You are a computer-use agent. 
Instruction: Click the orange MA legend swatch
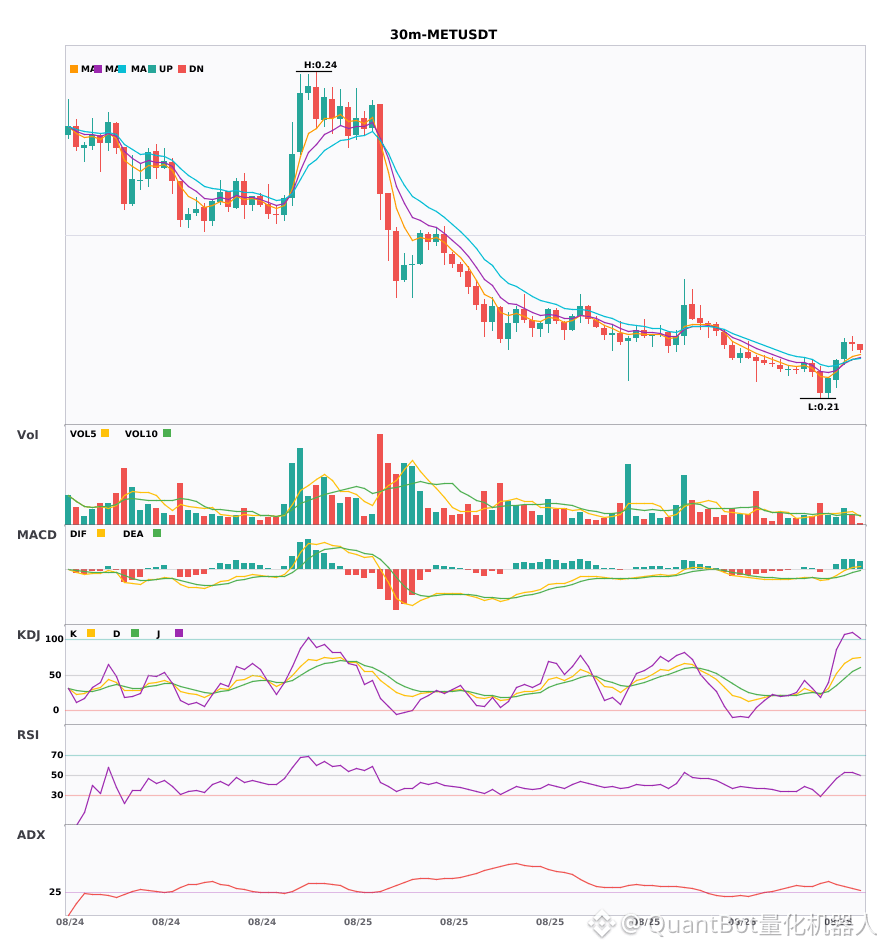[x=74, y=69]
